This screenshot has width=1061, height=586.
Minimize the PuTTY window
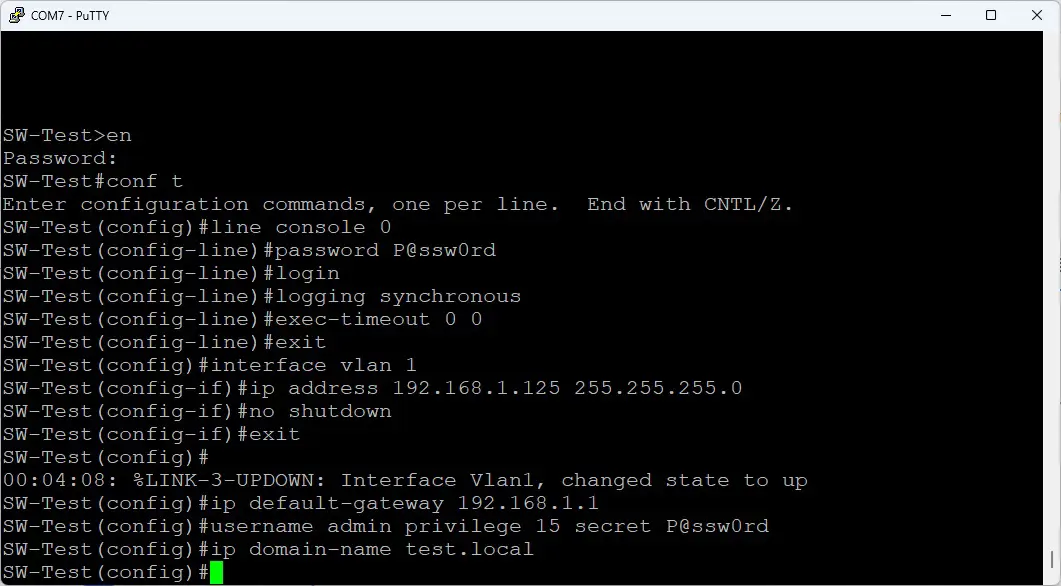(944, 15)
